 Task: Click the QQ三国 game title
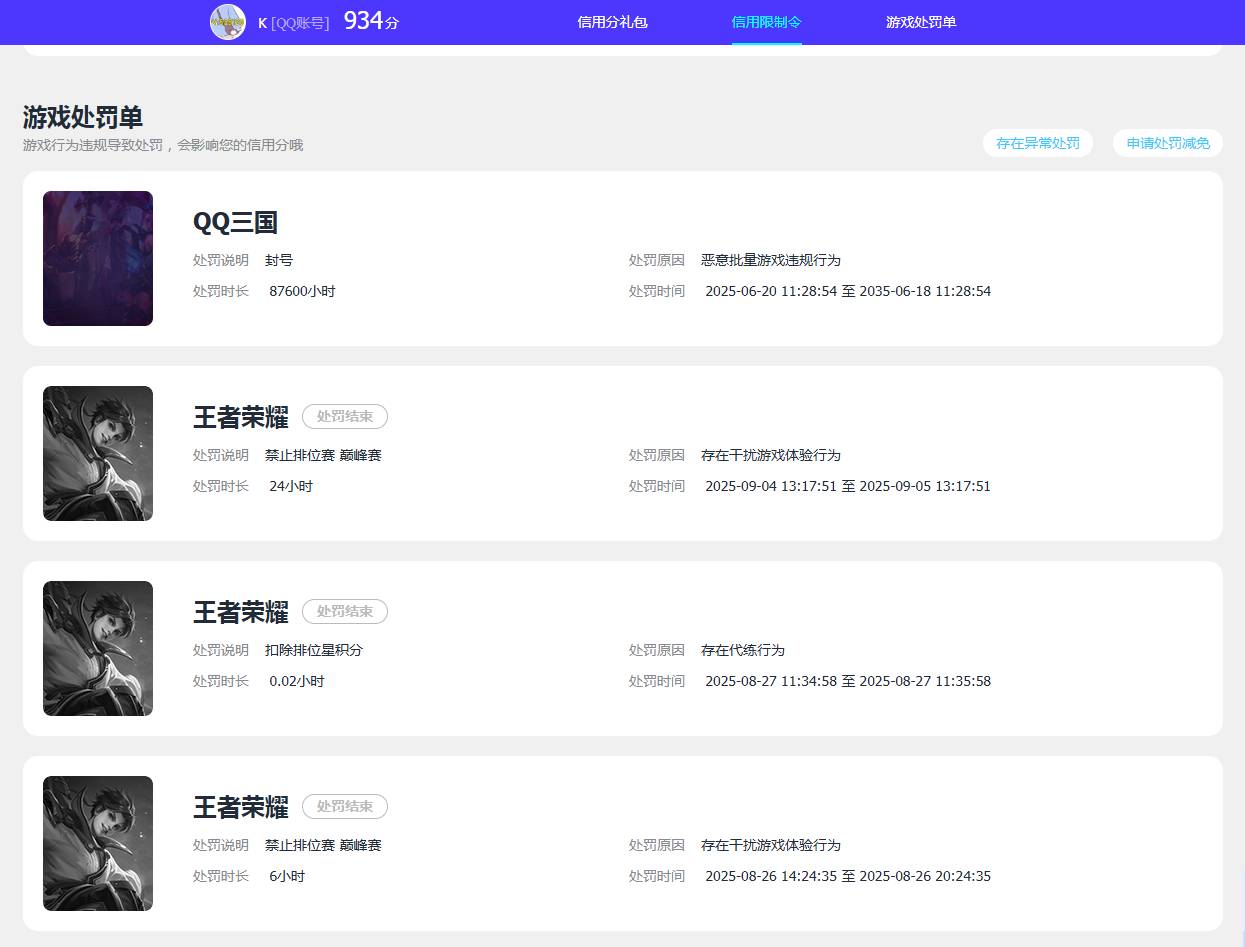point(235,222)
